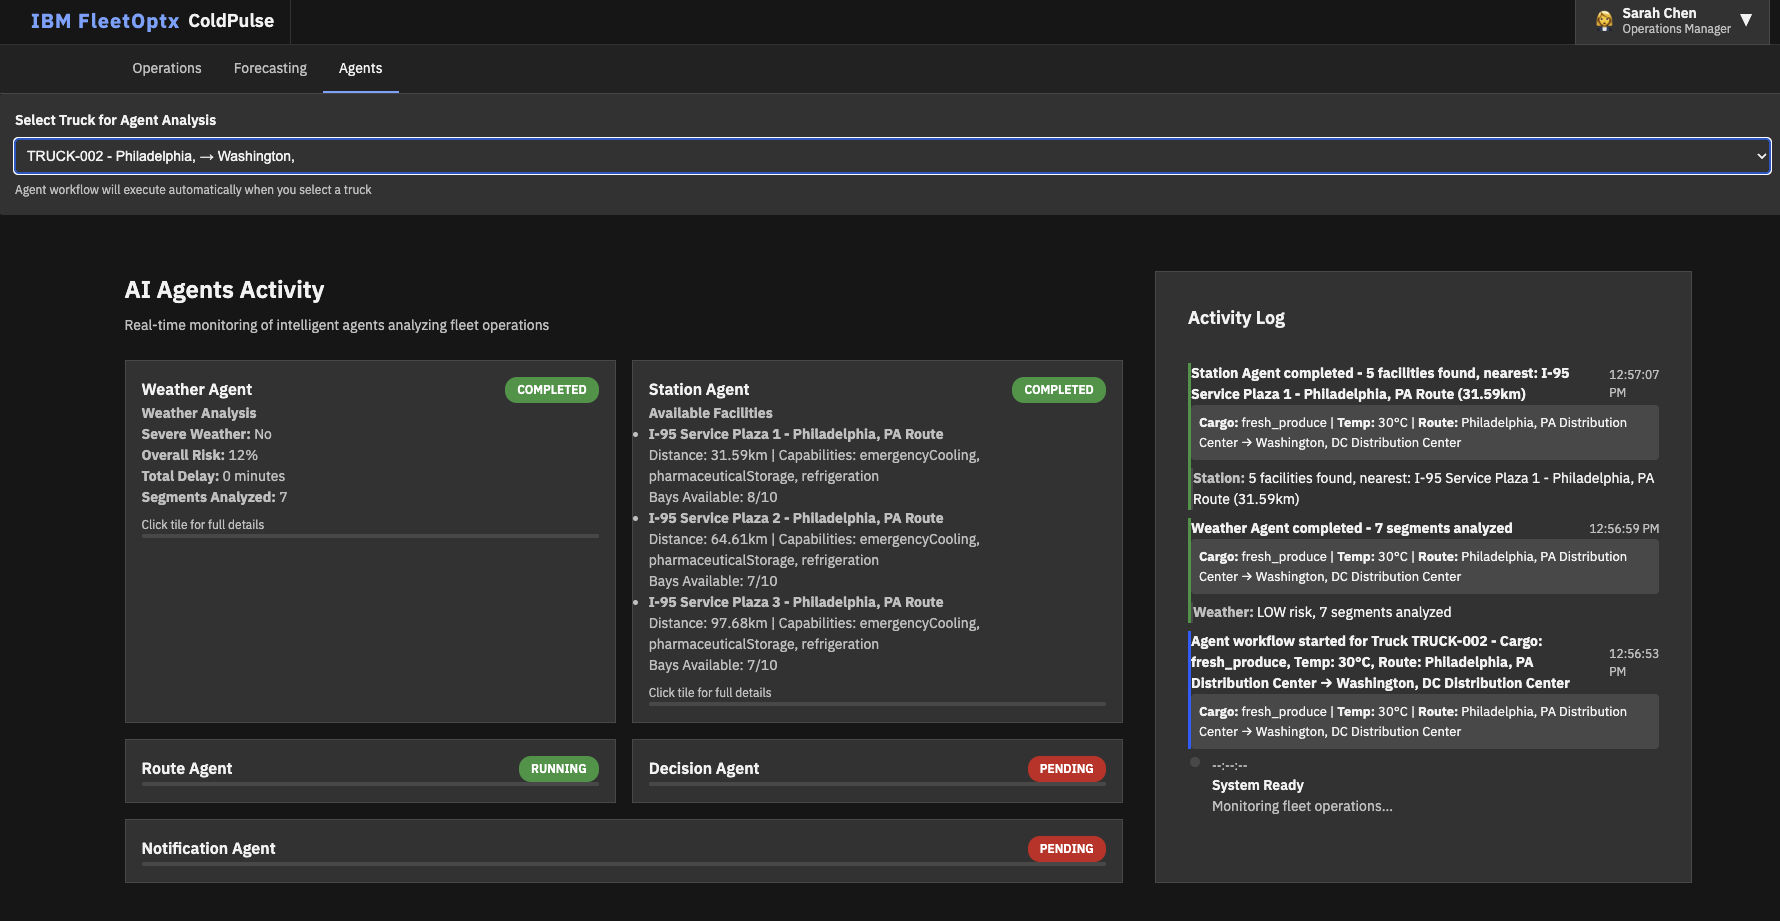Open the Weather Agent tile
The width and height of the screenshot is (1780, 921).
(370, 541)
